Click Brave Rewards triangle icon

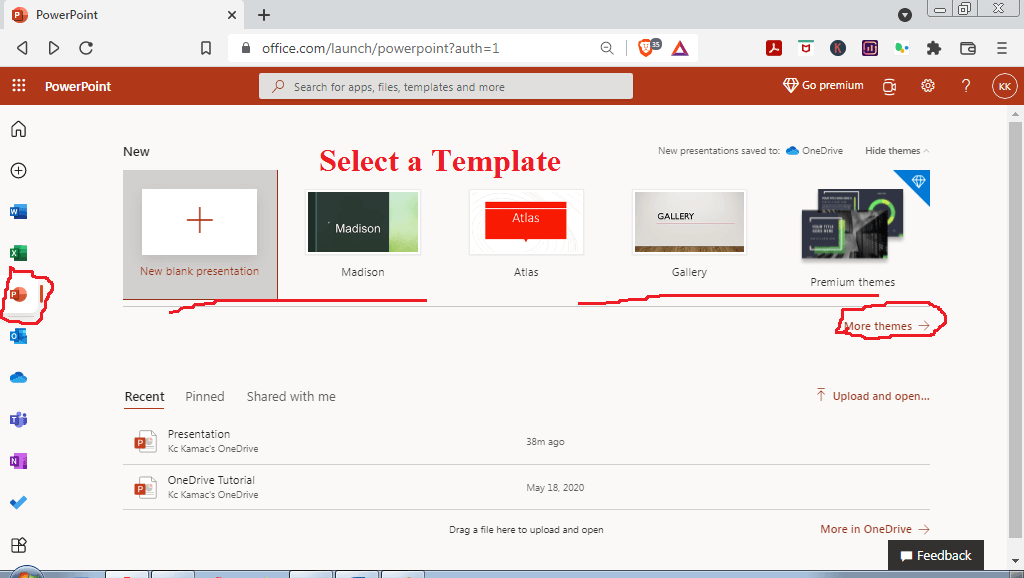(x=680, y=48)
